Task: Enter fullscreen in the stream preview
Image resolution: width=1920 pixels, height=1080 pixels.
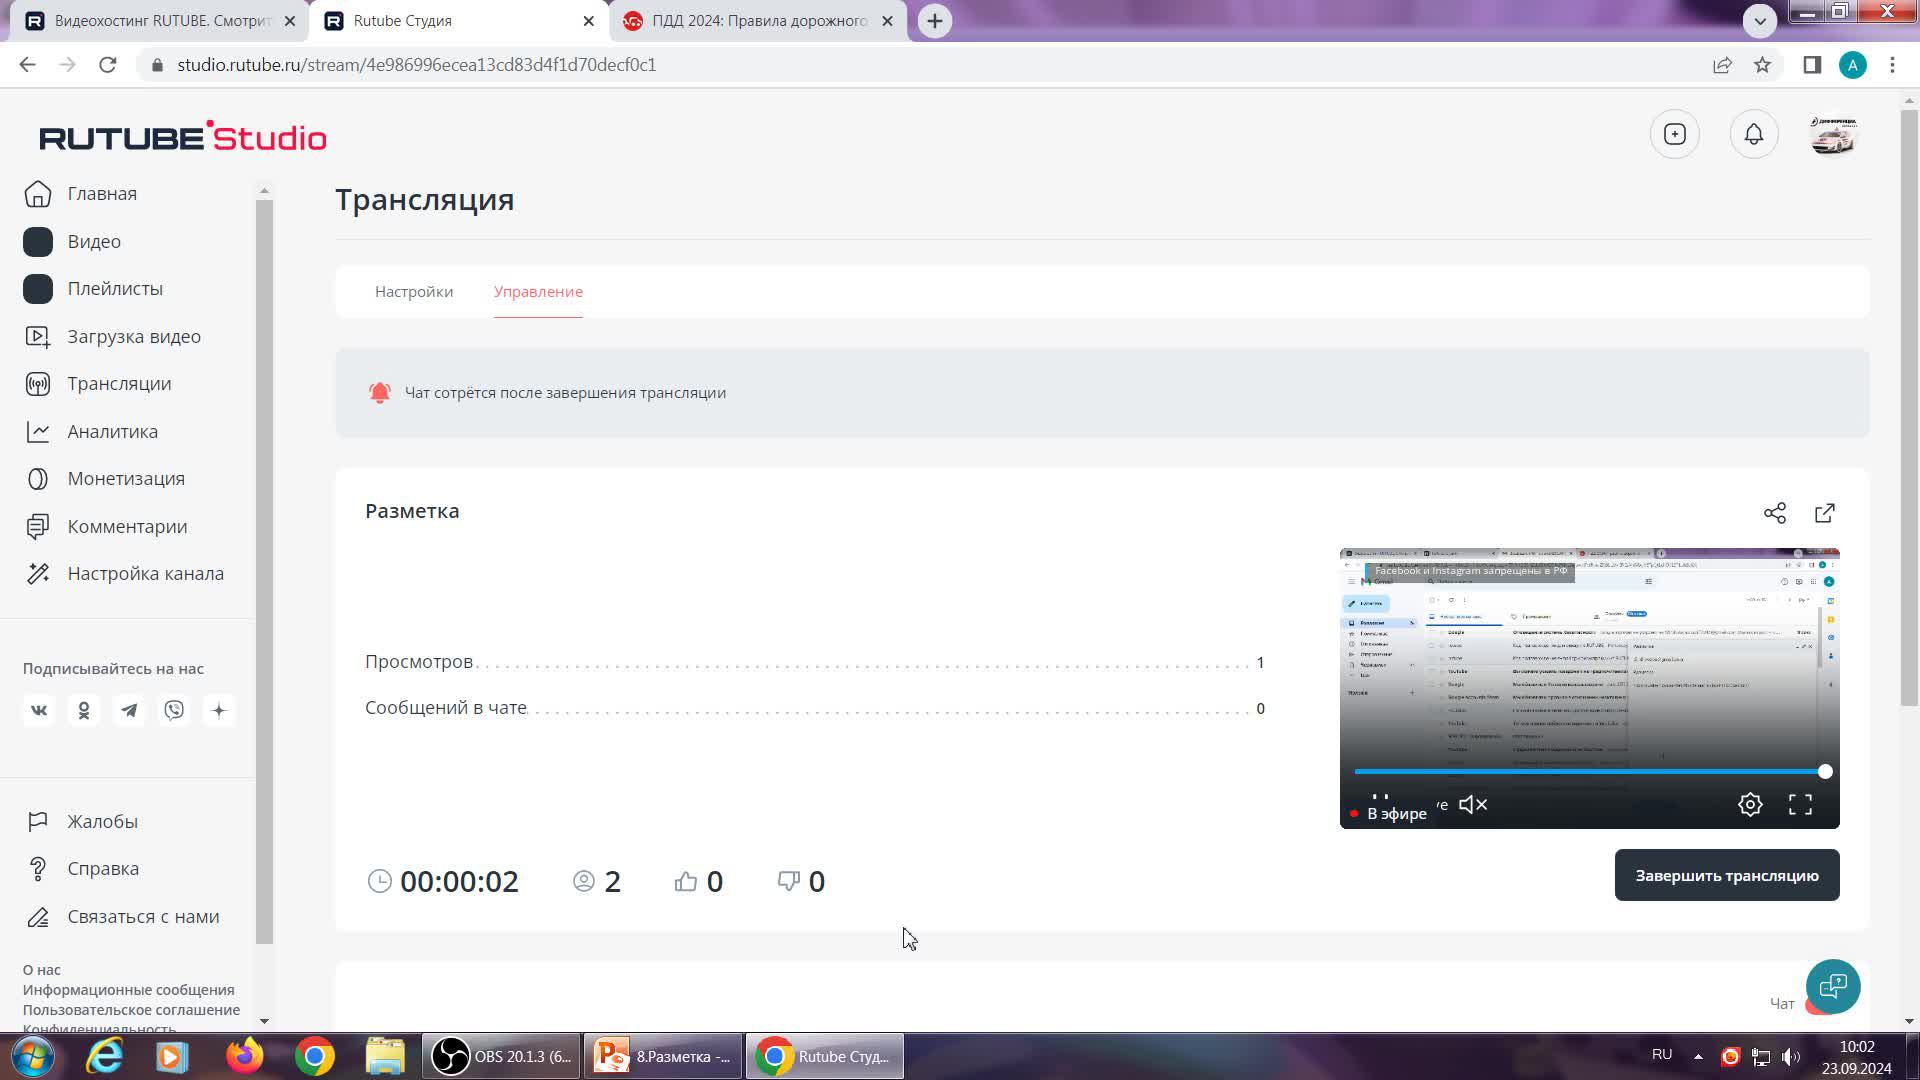Action: pyautogui.click(x=1800, y=804)
